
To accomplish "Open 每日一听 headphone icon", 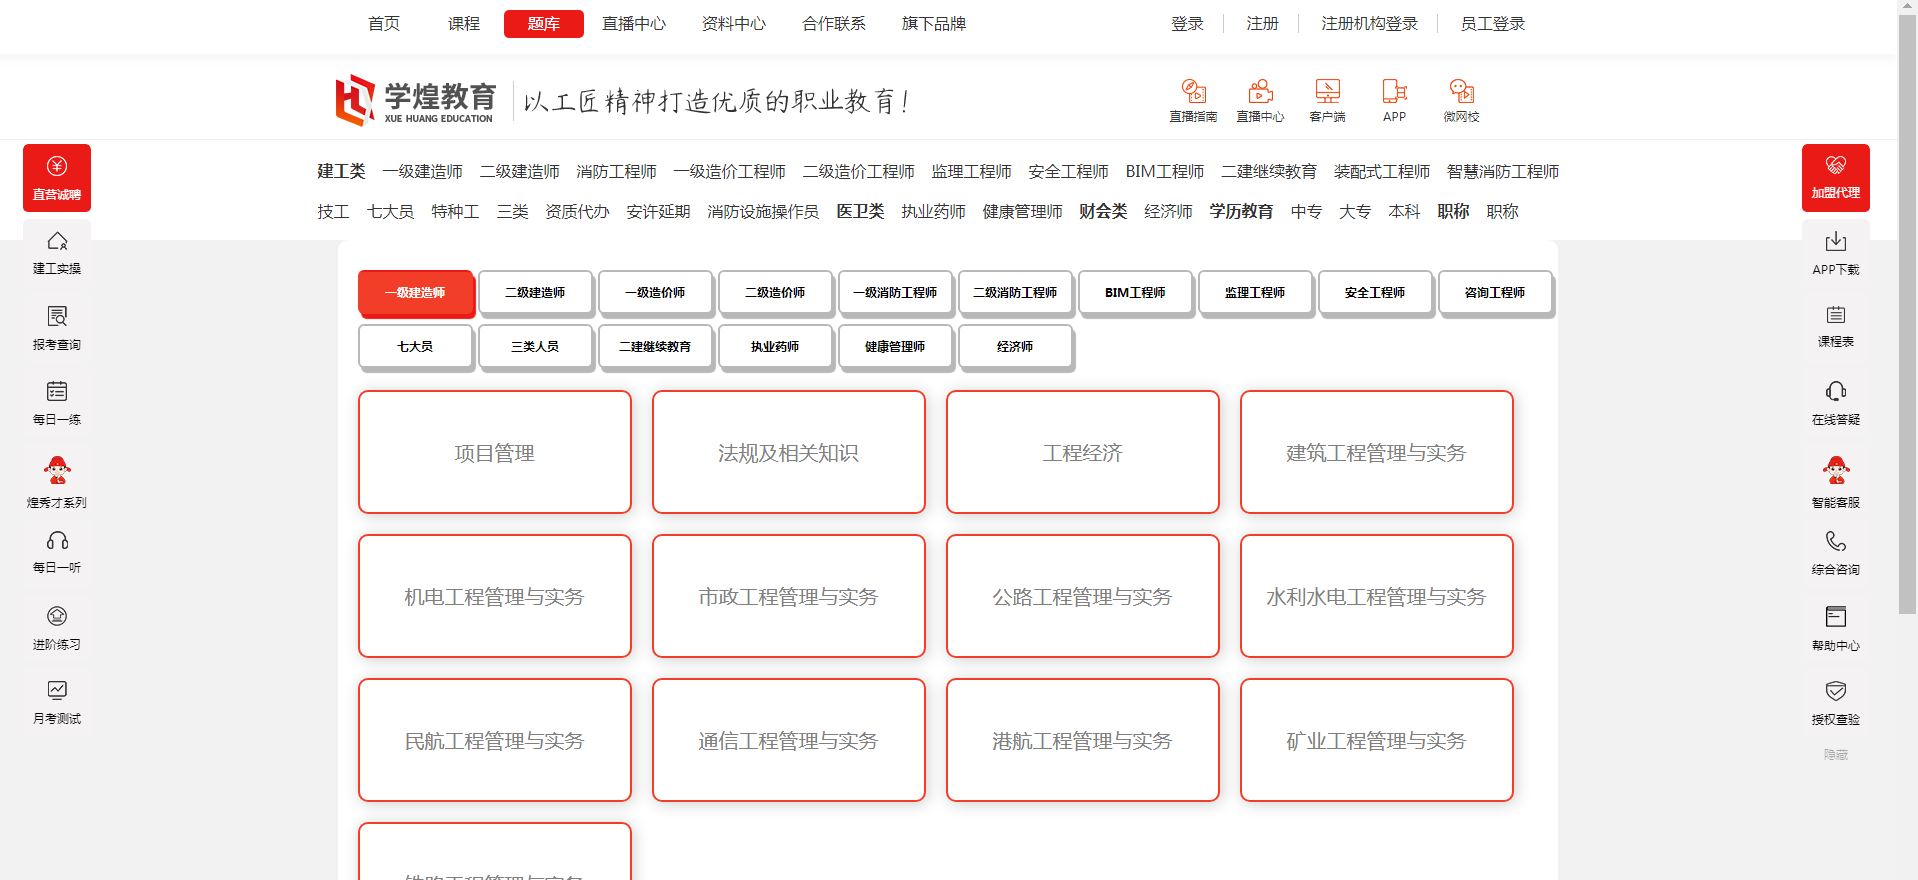I will tap(57, 541).
